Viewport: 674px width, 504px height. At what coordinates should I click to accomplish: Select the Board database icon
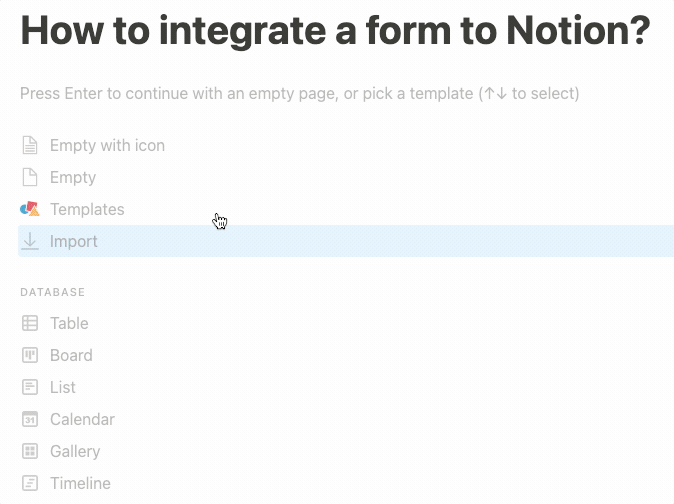pos(30,355)
